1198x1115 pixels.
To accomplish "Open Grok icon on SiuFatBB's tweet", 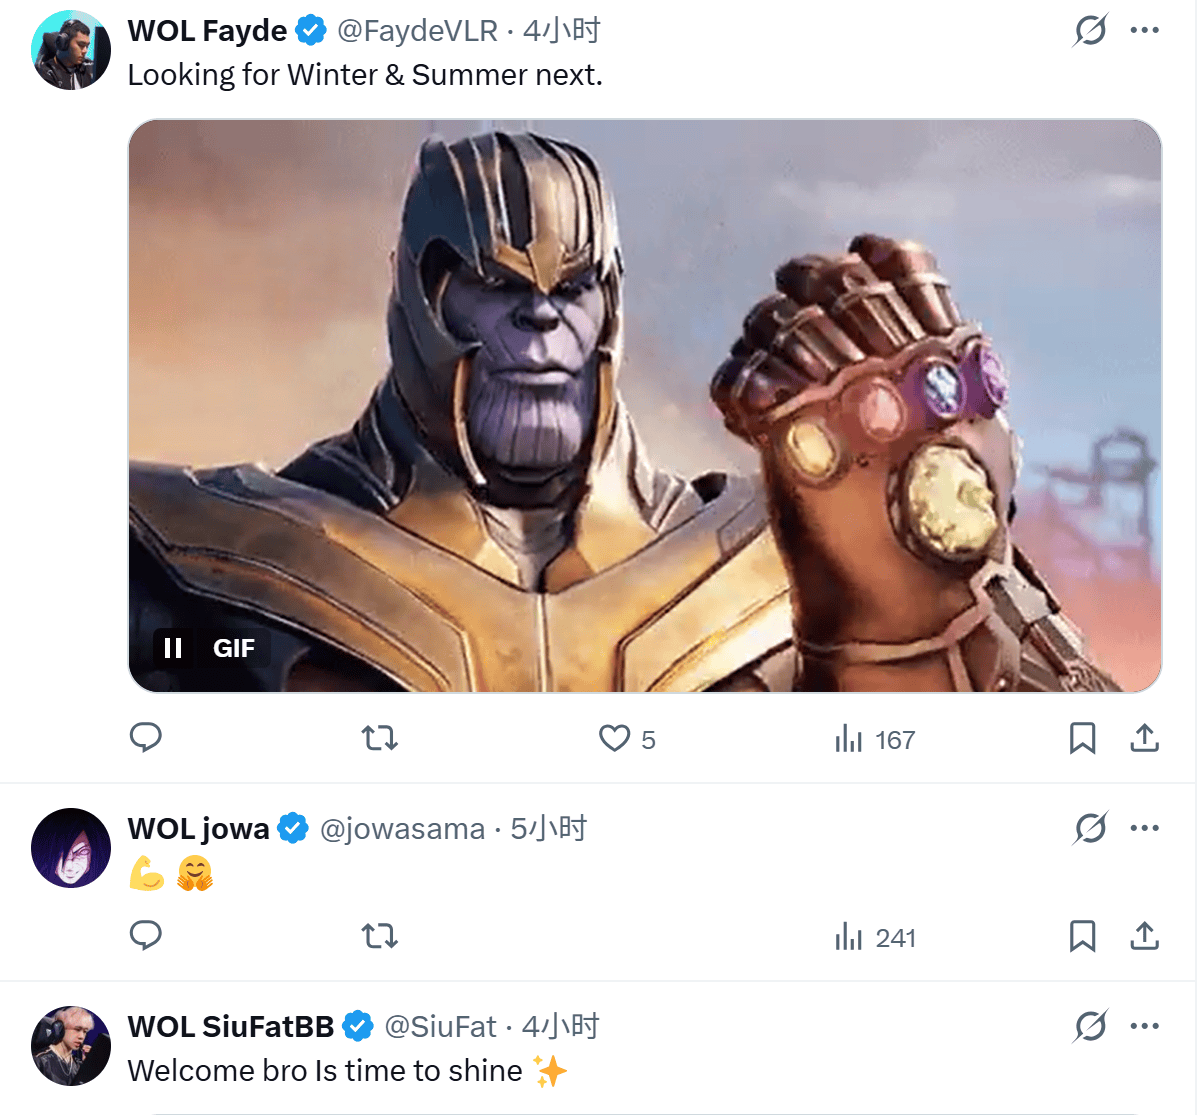I will 1090,1026.
